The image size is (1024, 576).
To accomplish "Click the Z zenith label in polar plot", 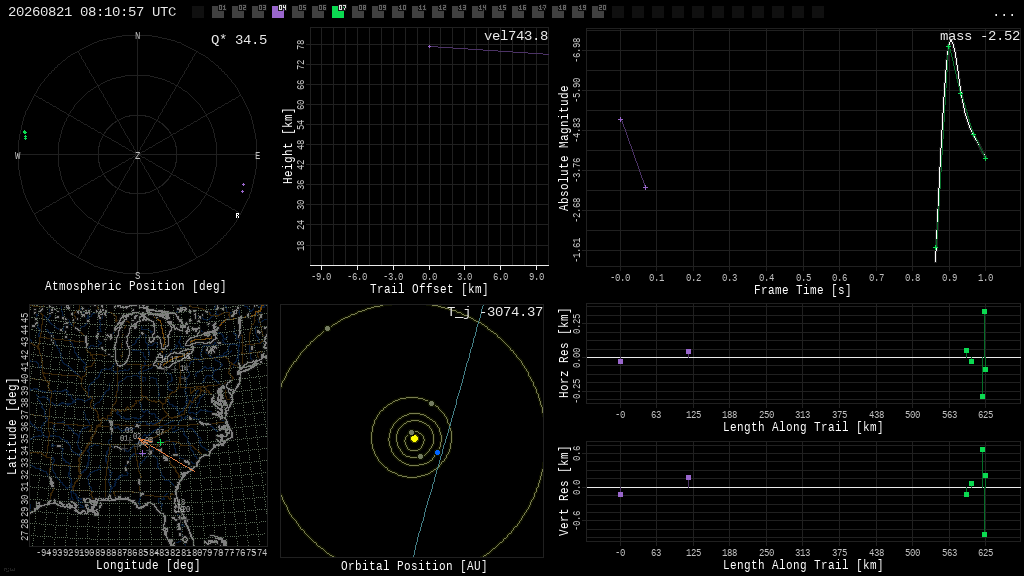I will 137,155.
